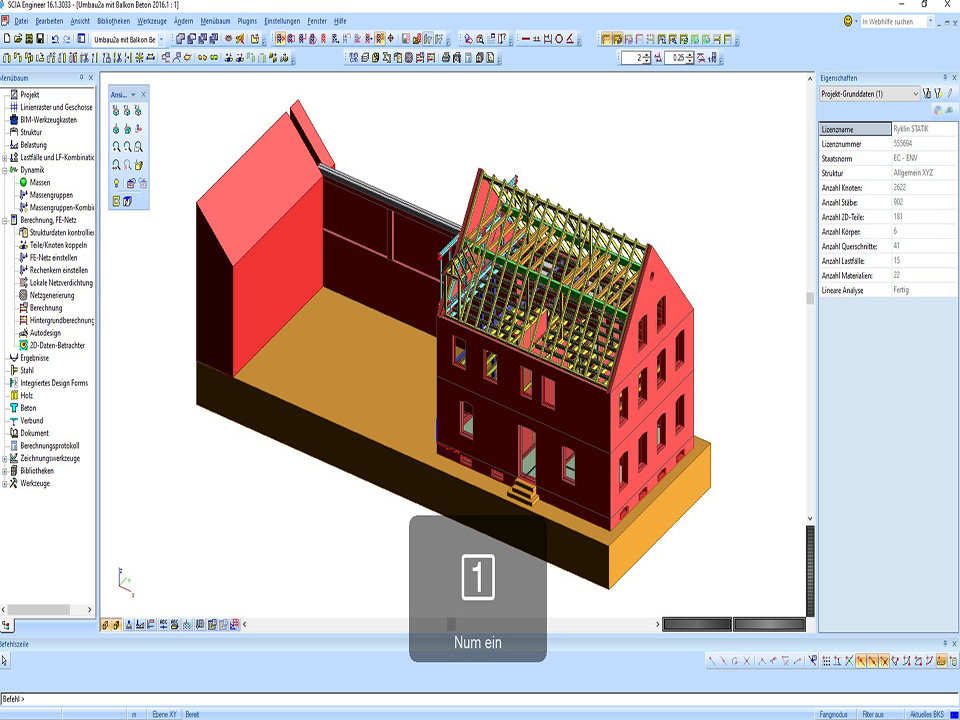Open the Einstellungen menu

coord(282,21)
